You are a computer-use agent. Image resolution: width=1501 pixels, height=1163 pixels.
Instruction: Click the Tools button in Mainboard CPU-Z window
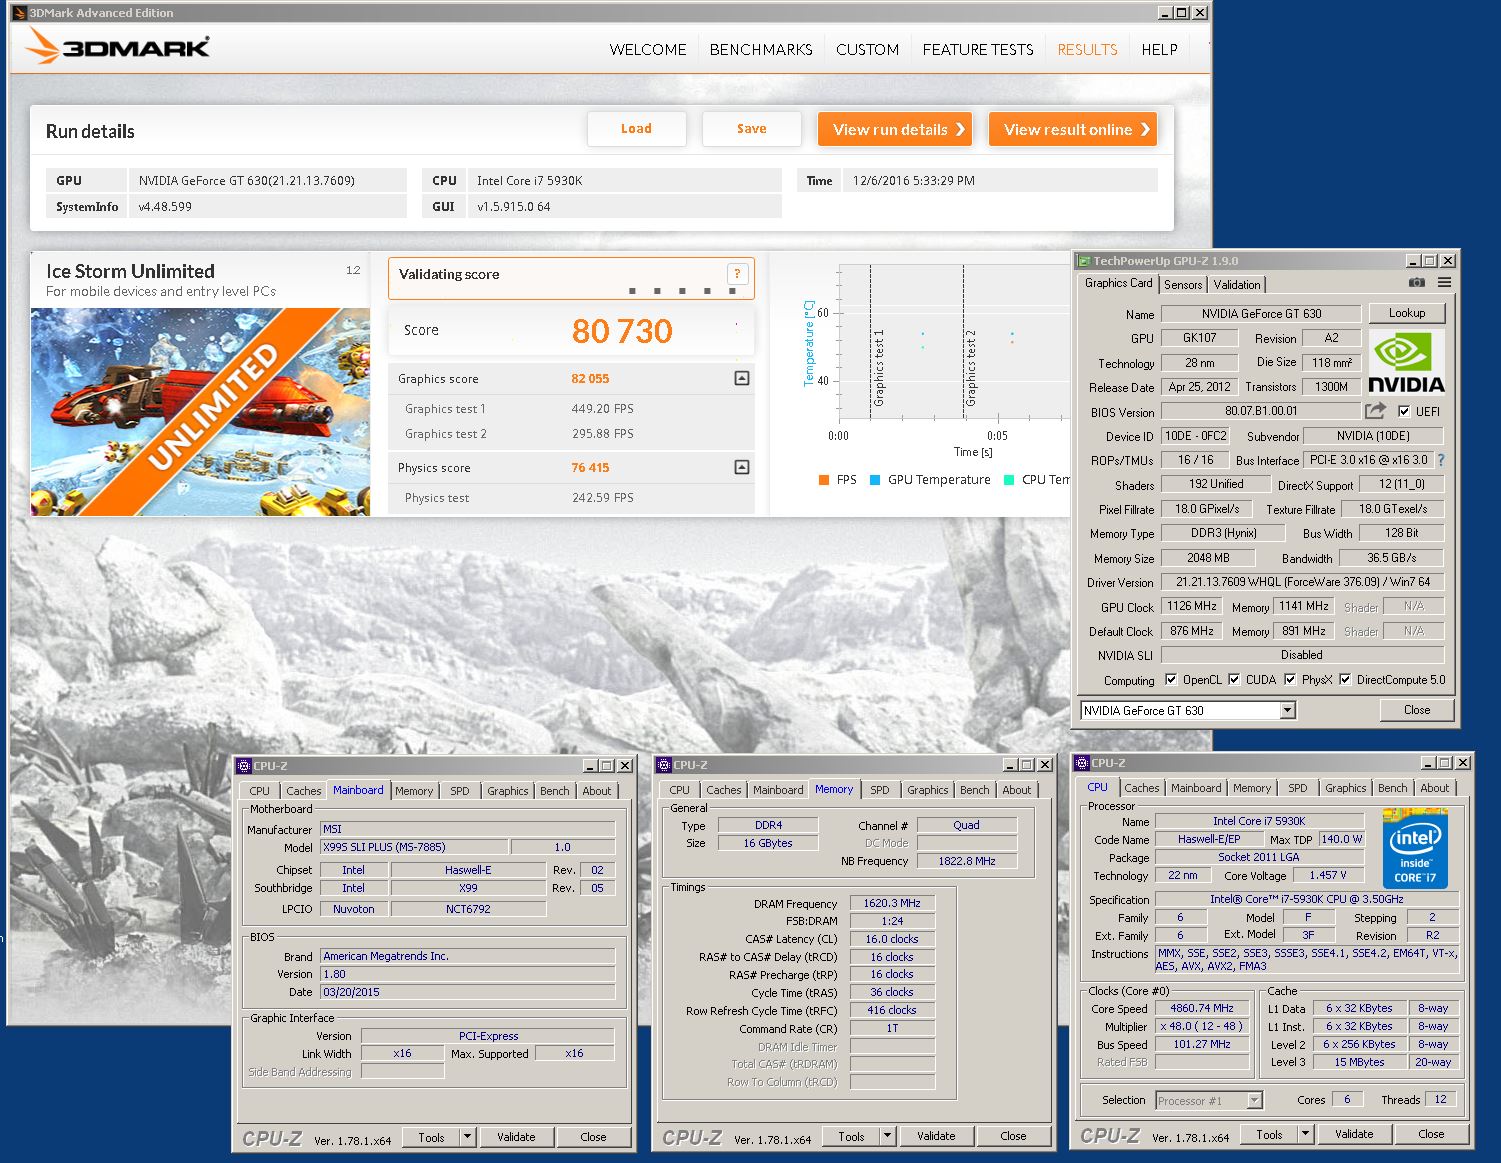(x=431, y=1137)
